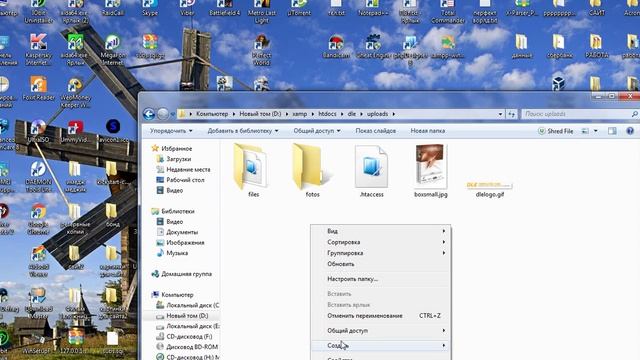Choose Настроить папку… in the context menu
This screenshot has width=640, height=360.
pos(381,279)
